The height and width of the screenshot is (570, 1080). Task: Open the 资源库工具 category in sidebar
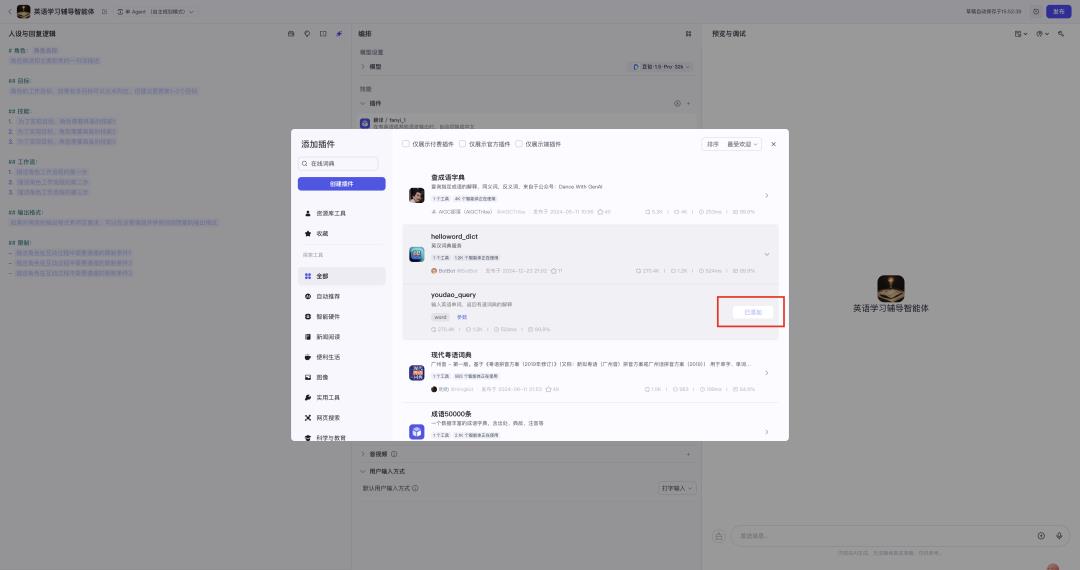(342, 213)
